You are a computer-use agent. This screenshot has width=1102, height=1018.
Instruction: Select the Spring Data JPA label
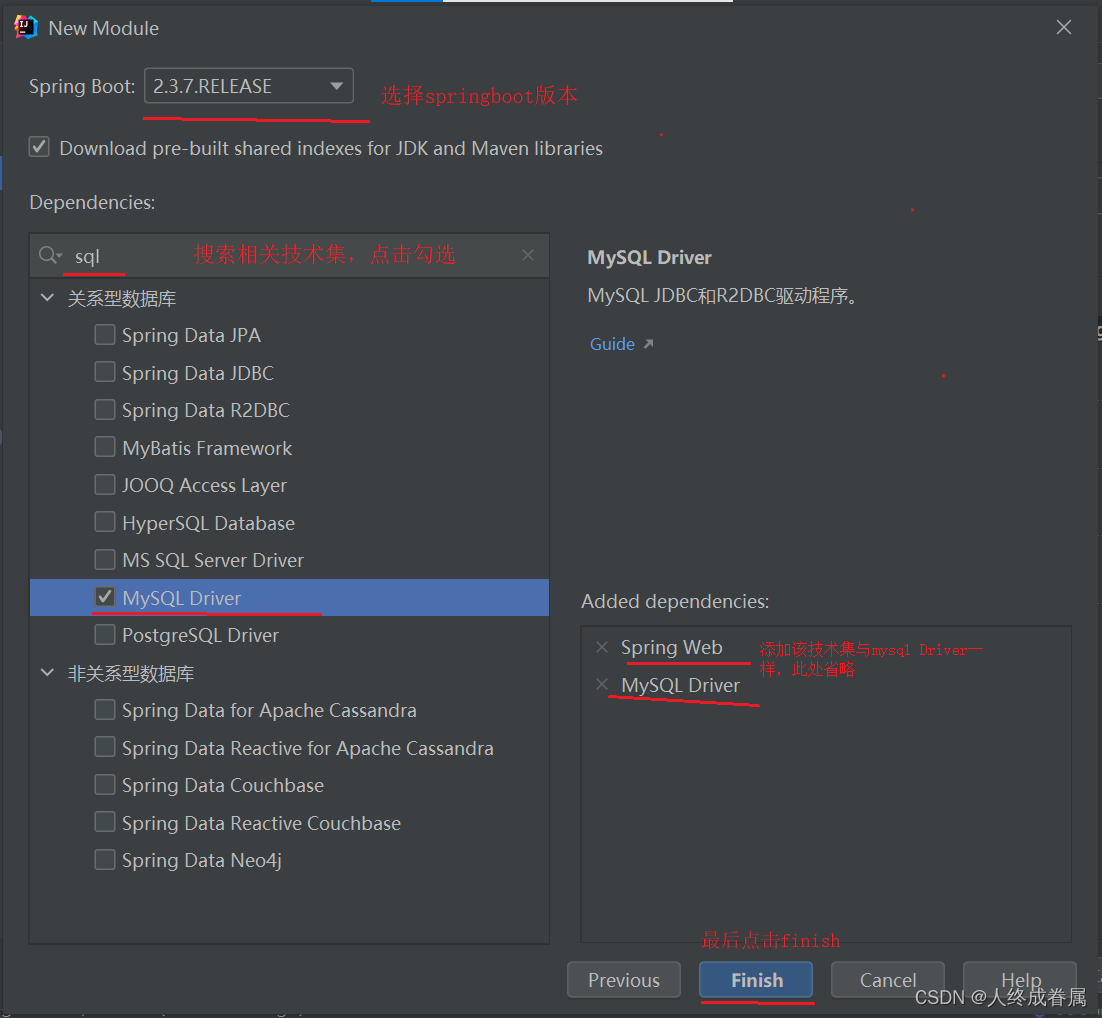point(191,335)
